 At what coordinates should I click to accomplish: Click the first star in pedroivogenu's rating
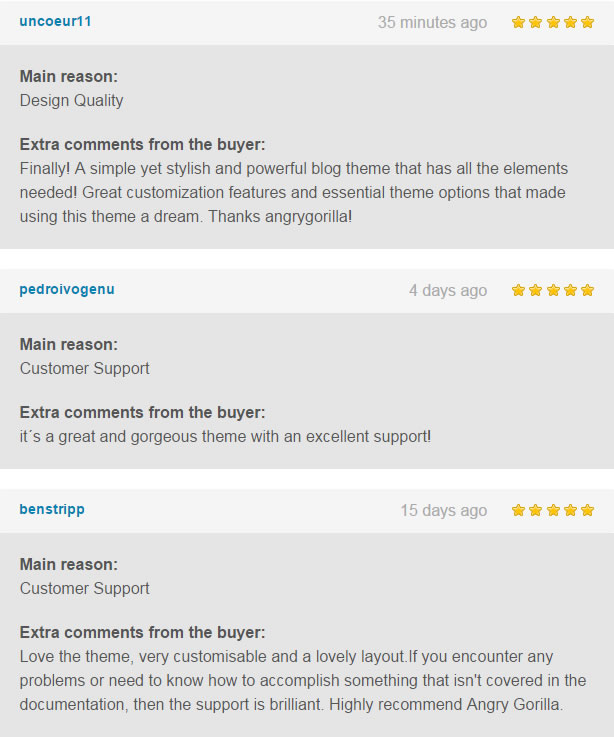pyautogui.click(x=518, y=290)
